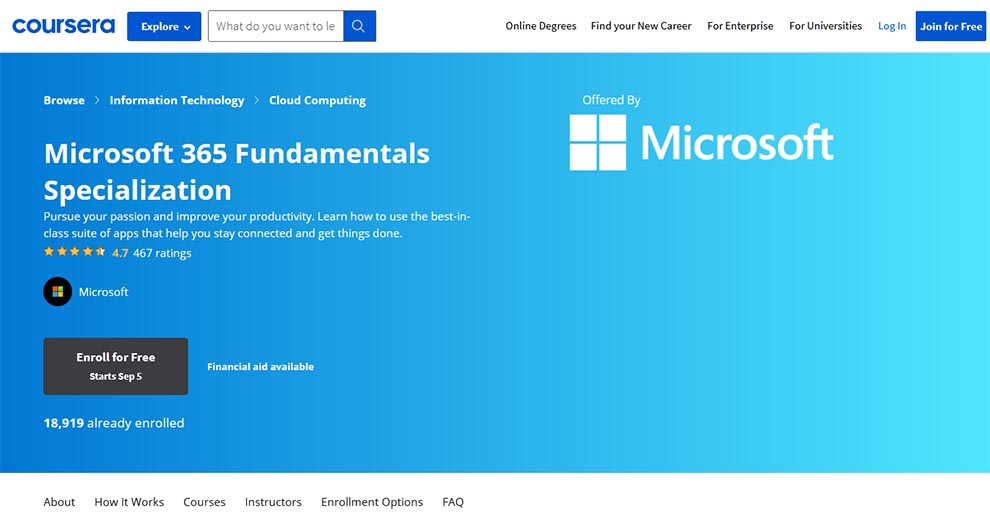Image resolution: width=990 pixels, height=528 pixels.
Task: Switch to the Courses tab
Action: 204,502
